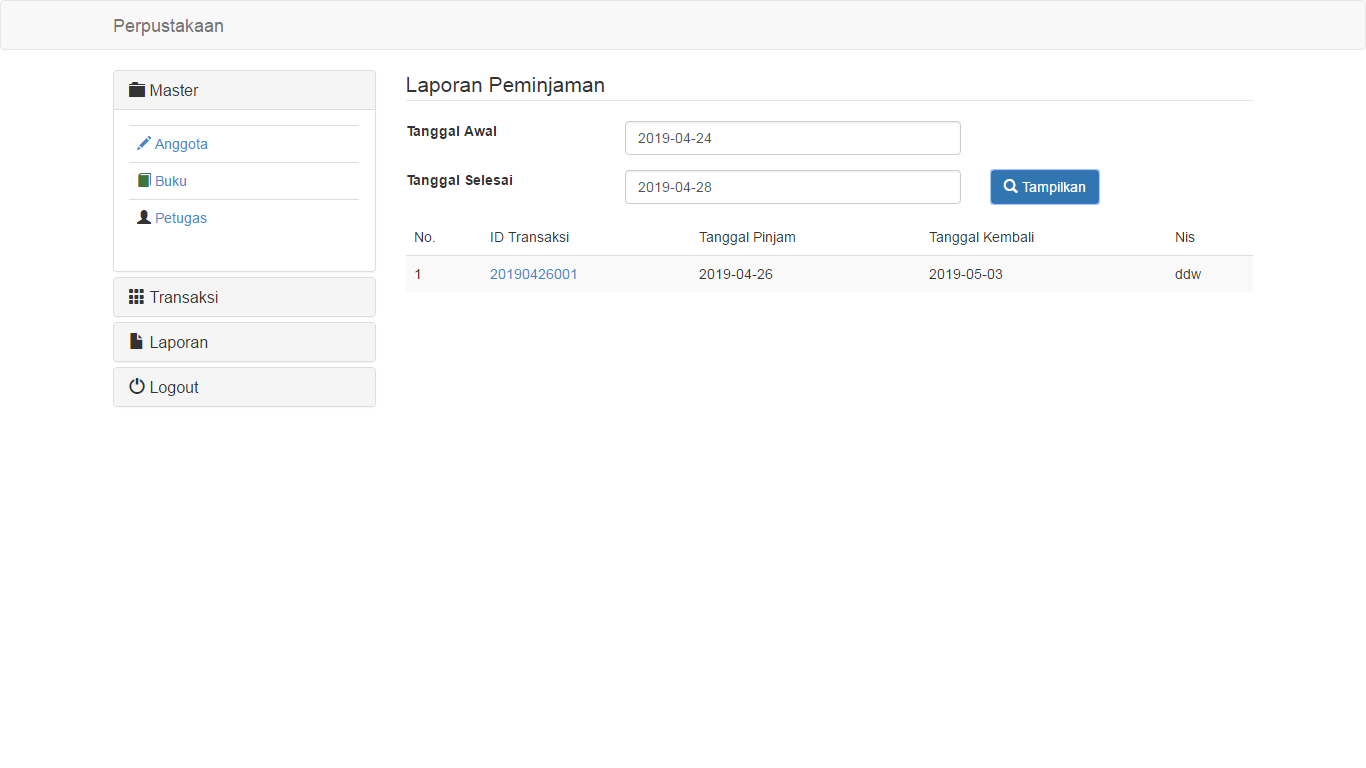
Task: Focus the Tanggal Awal date field
Action: click(792, 138)
